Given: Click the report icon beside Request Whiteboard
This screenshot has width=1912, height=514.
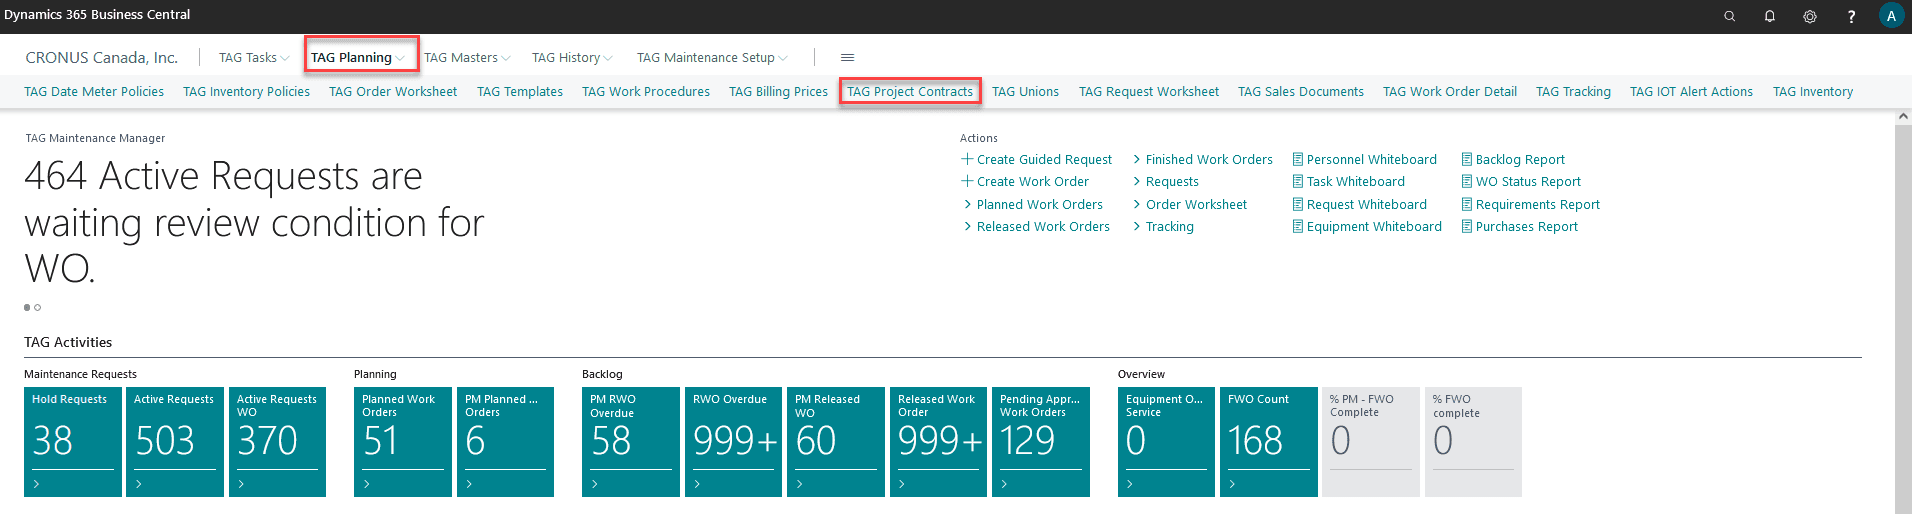Looking at the screenshot, I should tap(1298, 204).
